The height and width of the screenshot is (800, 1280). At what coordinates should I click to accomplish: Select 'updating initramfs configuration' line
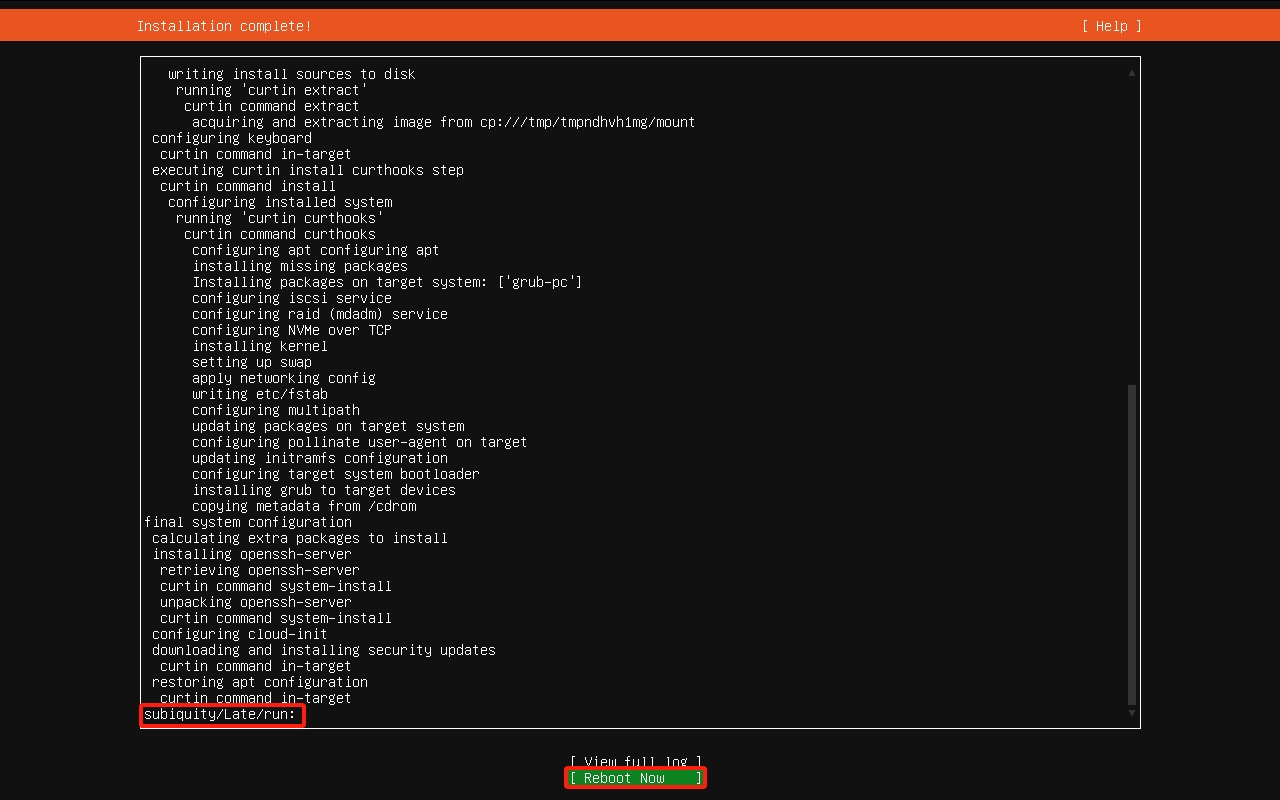click(320, 458)
